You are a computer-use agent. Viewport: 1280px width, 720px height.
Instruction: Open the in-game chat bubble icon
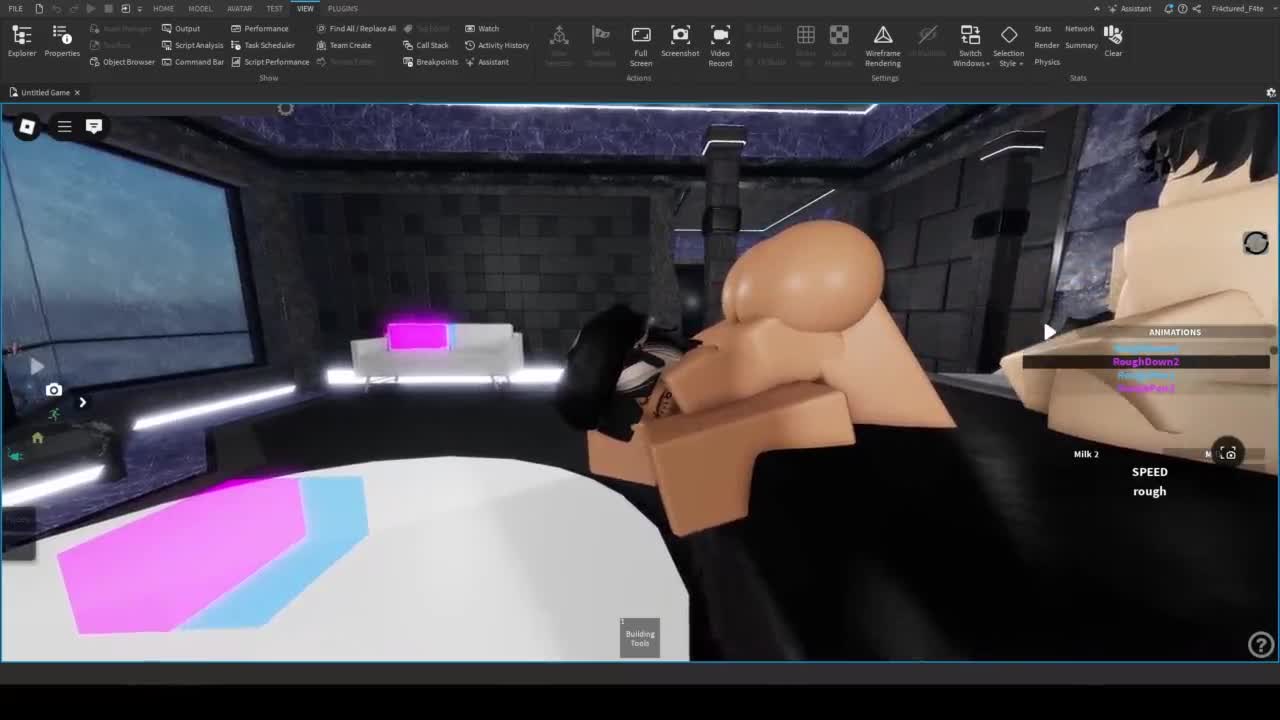click(x=94, y=127)
